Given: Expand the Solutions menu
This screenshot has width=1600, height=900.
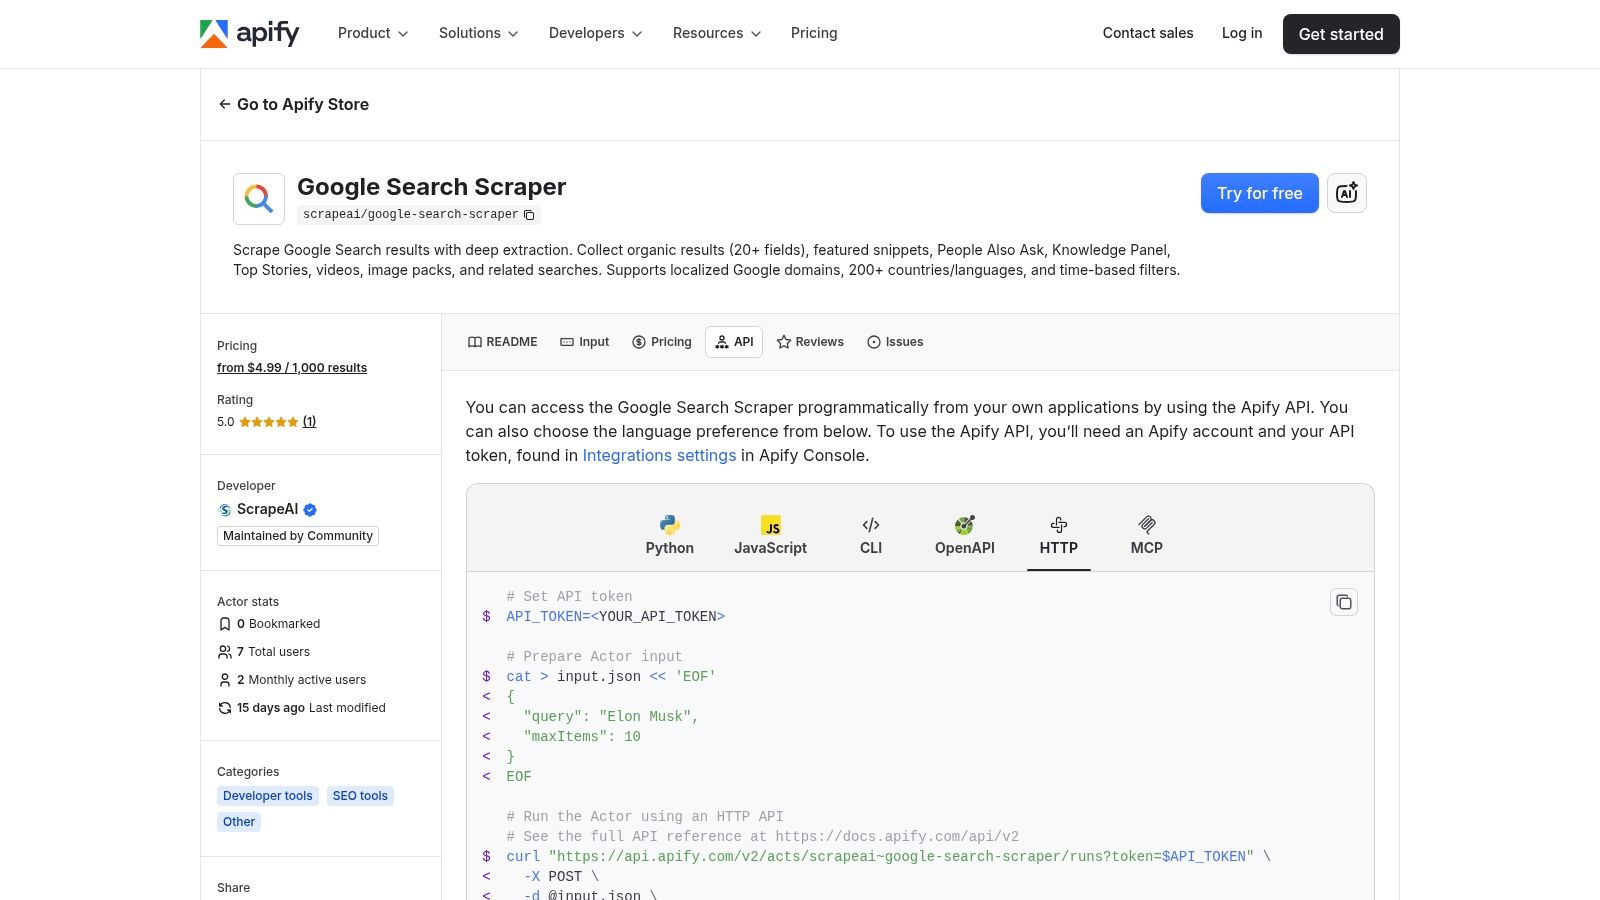Looking at the screenshot, I should [479, 33].
